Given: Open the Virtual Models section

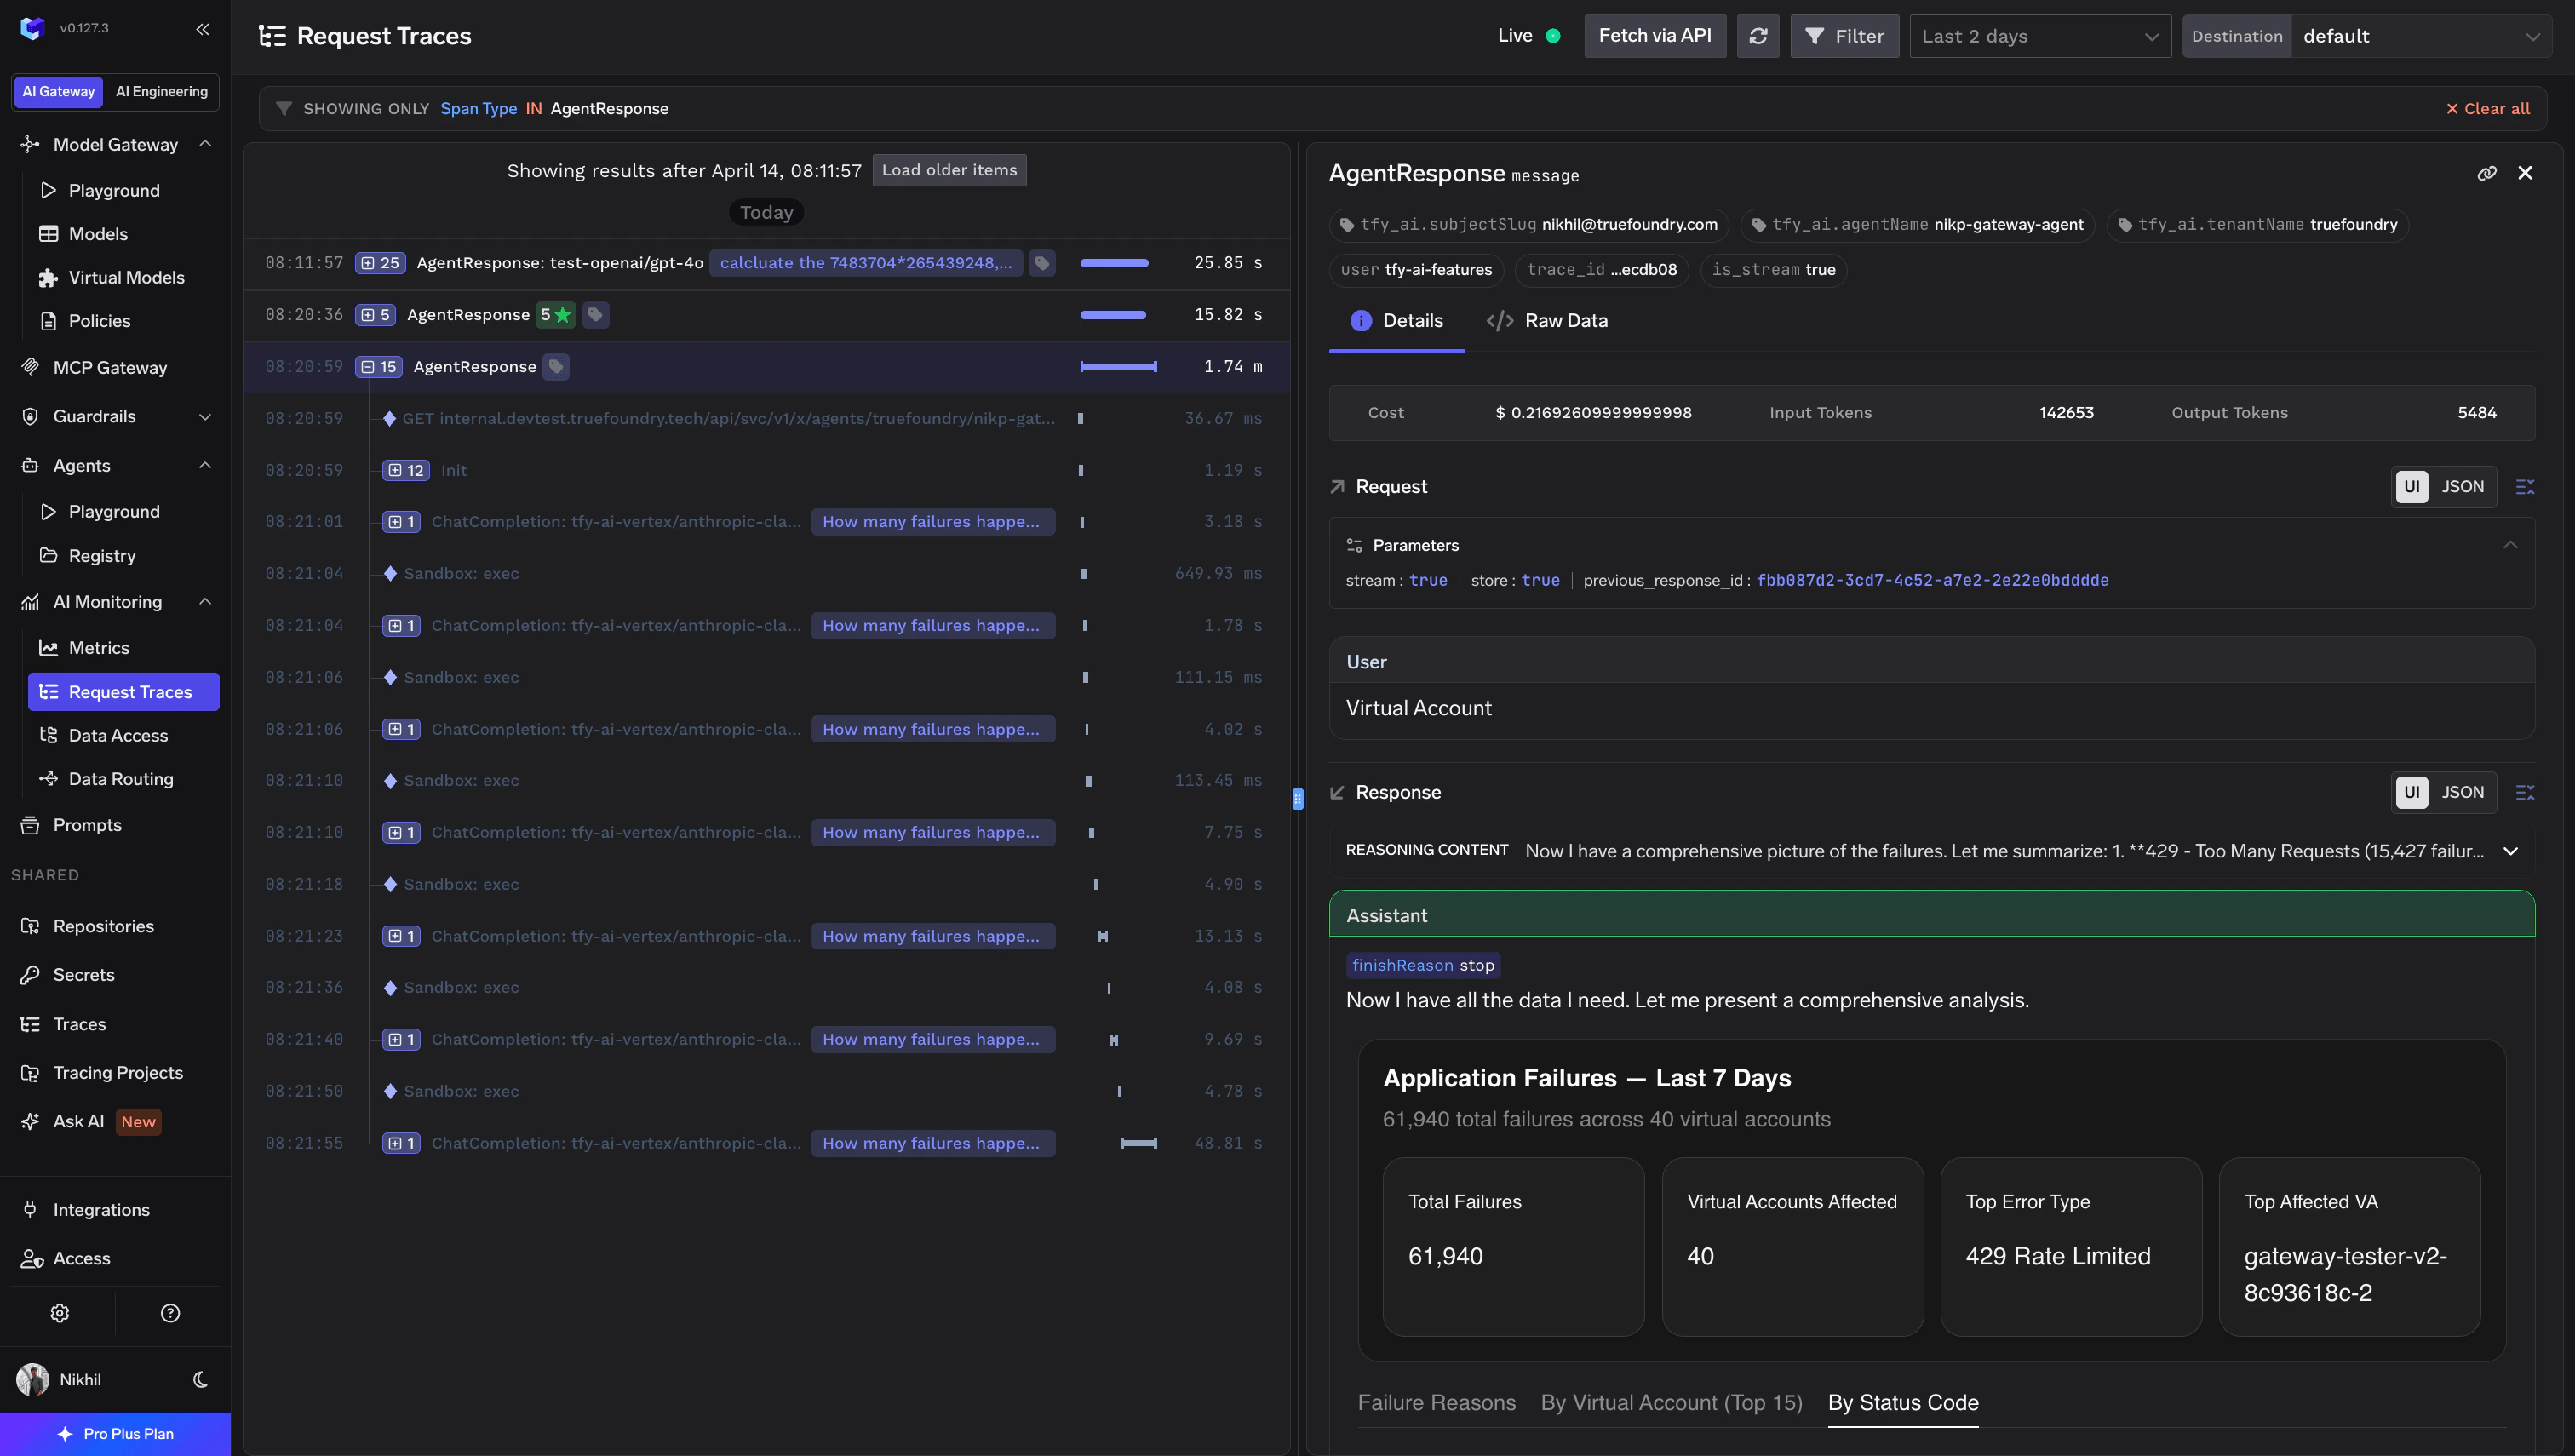Looking at the screenshot, I should 126,277.
